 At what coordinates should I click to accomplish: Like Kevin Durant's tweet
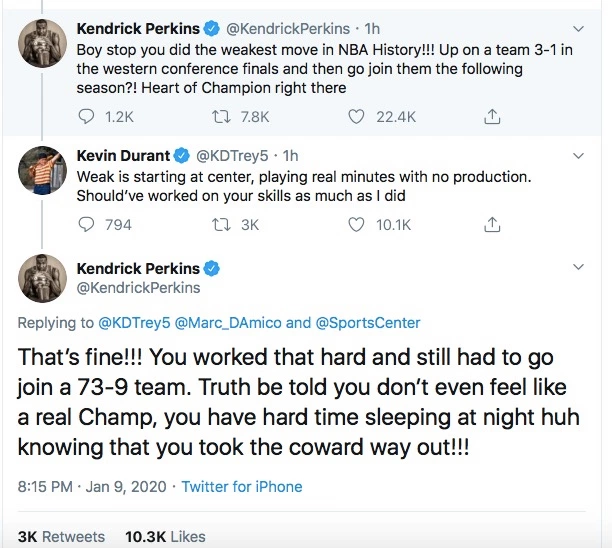point(355,225)
